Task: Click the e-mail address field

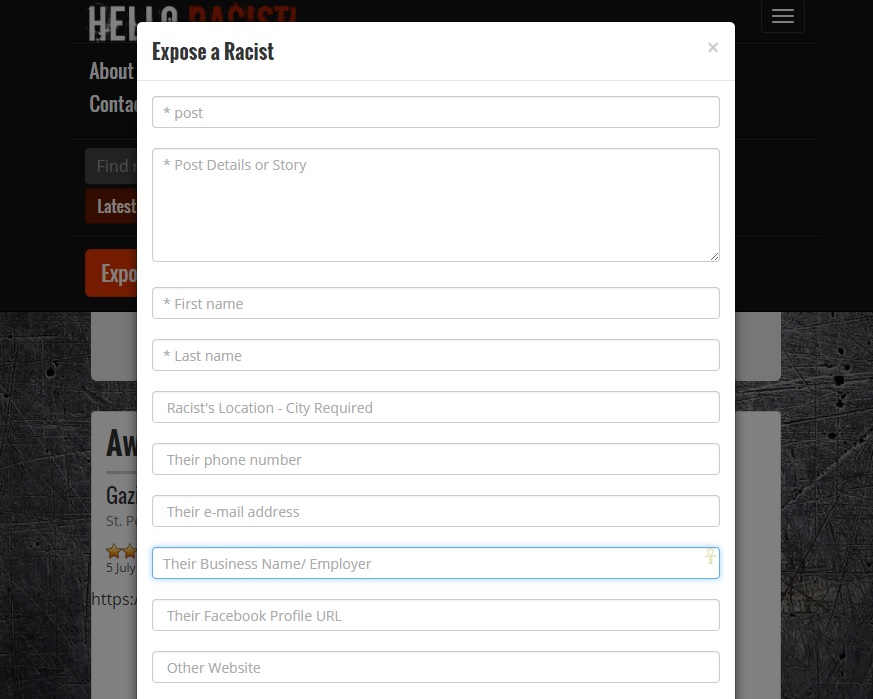Action: pyautogui.click(x=435, y=511)
